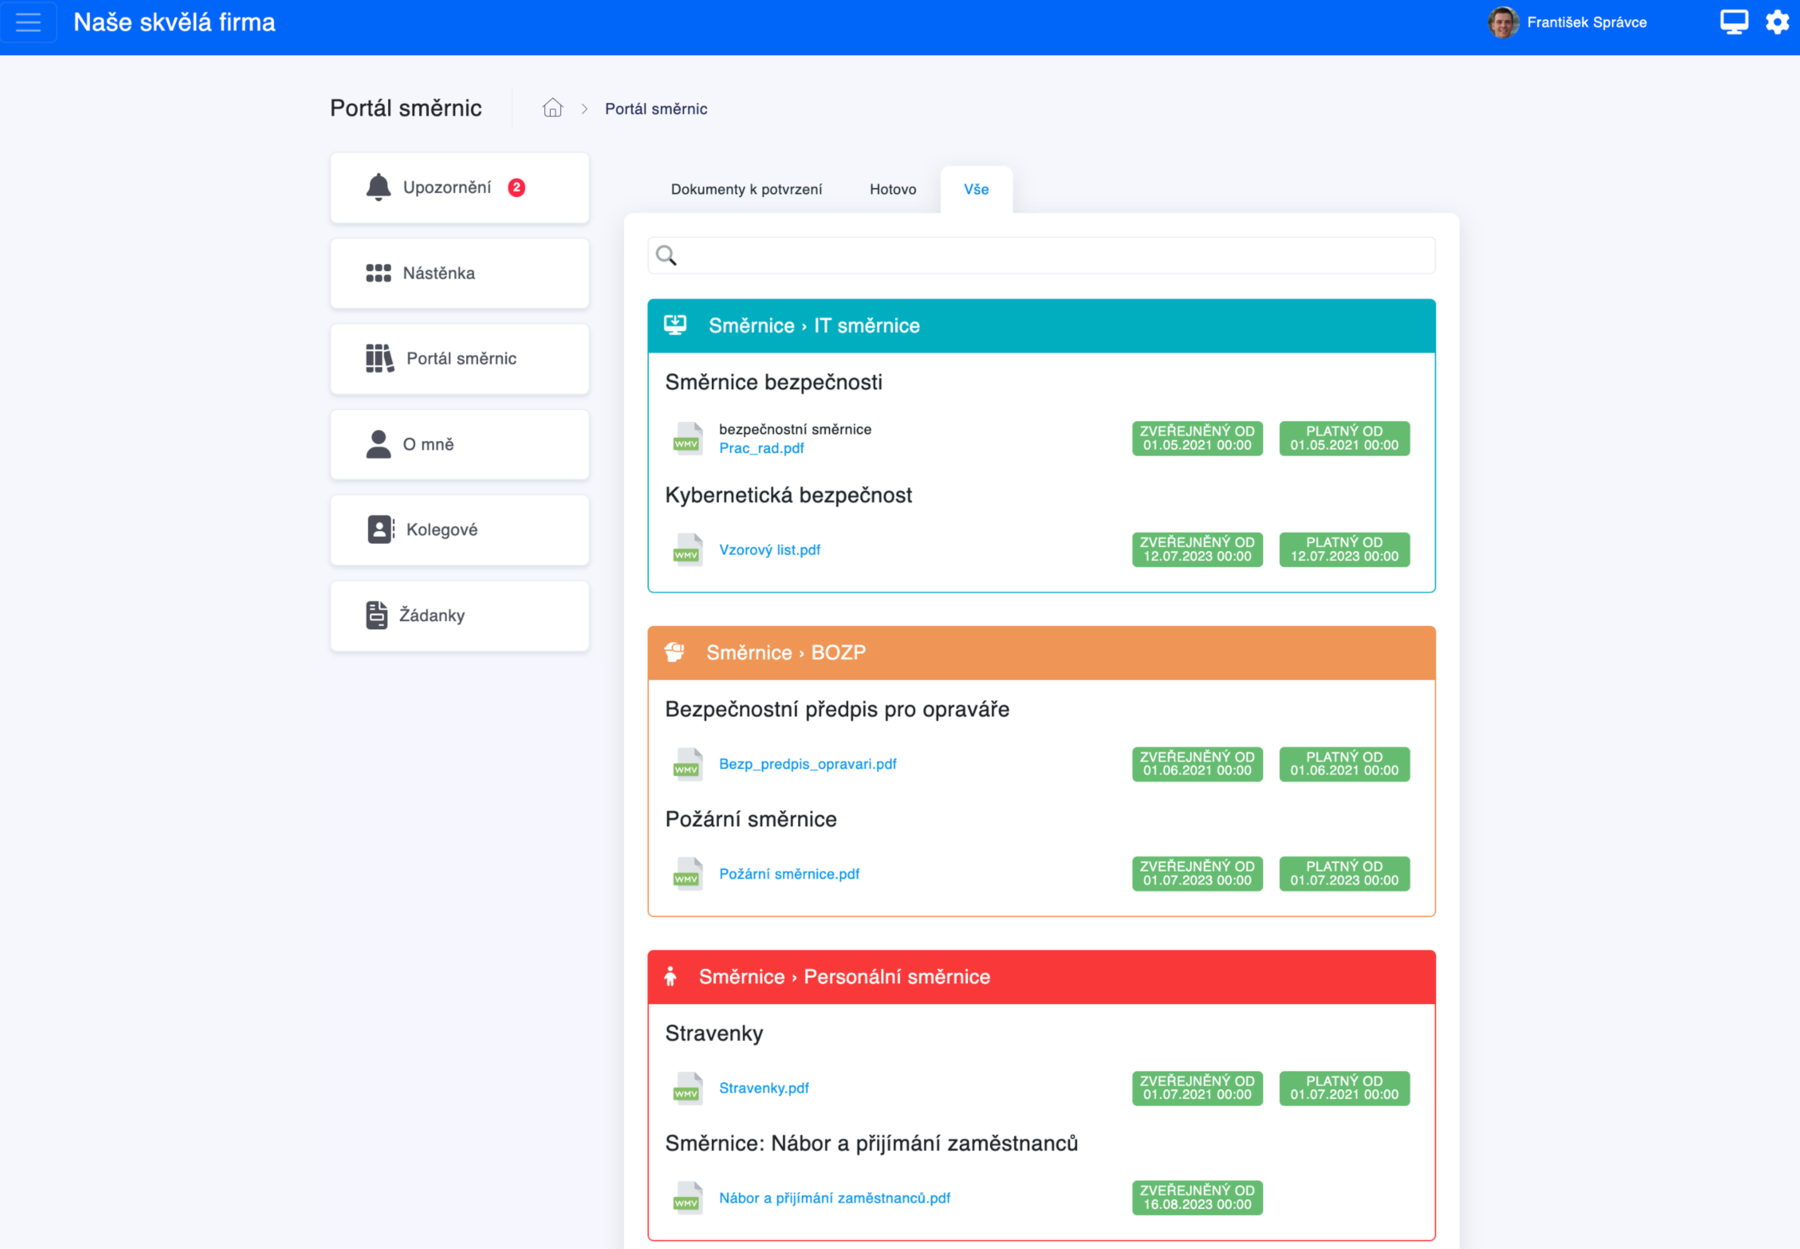Click Bezpečnostní předpis pro opraváře heading
1800x1249 pixels.
837,709
